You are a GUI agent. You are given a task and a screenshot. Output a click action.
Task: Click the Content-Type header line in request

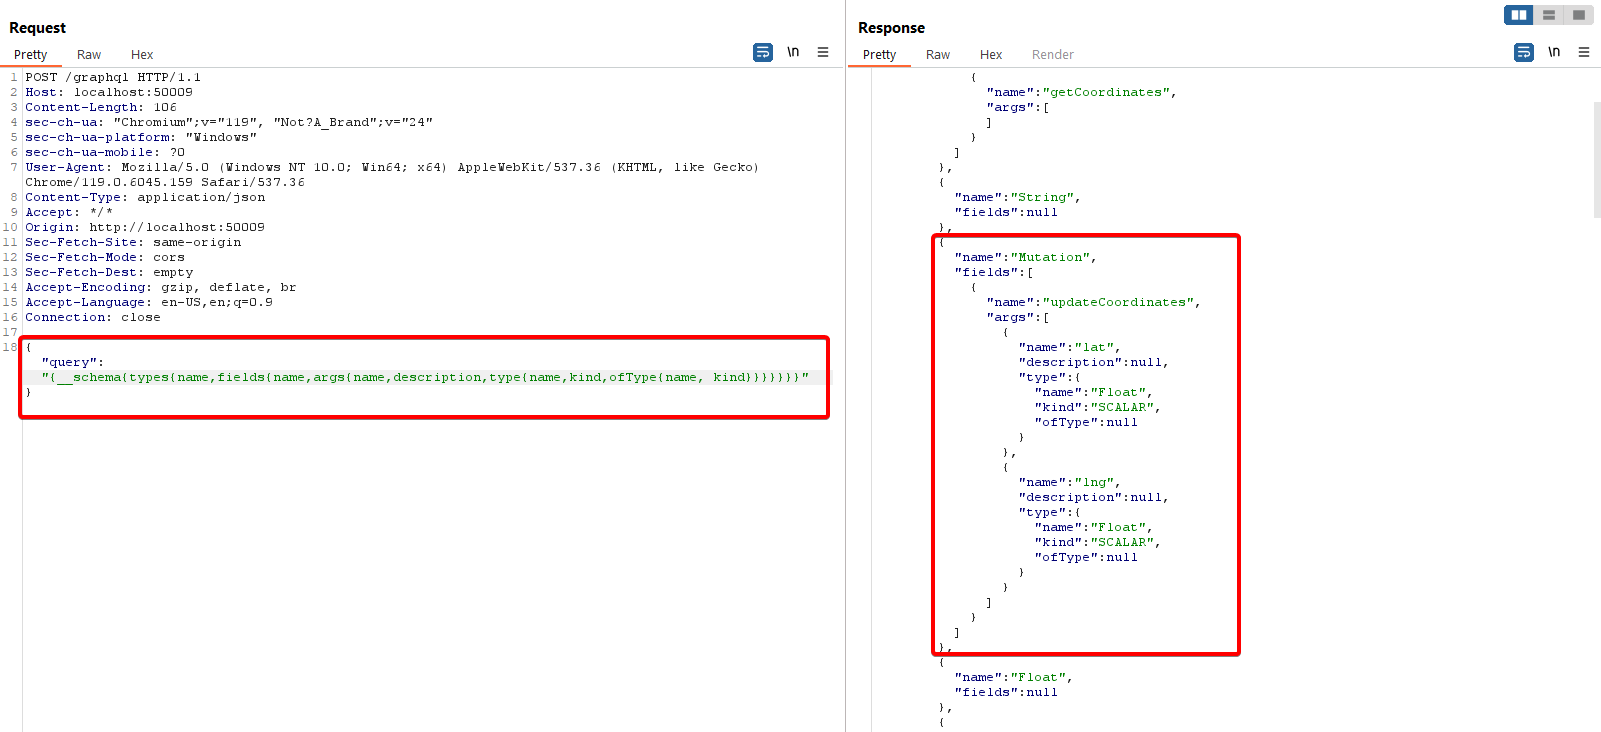tap(145, 198)
